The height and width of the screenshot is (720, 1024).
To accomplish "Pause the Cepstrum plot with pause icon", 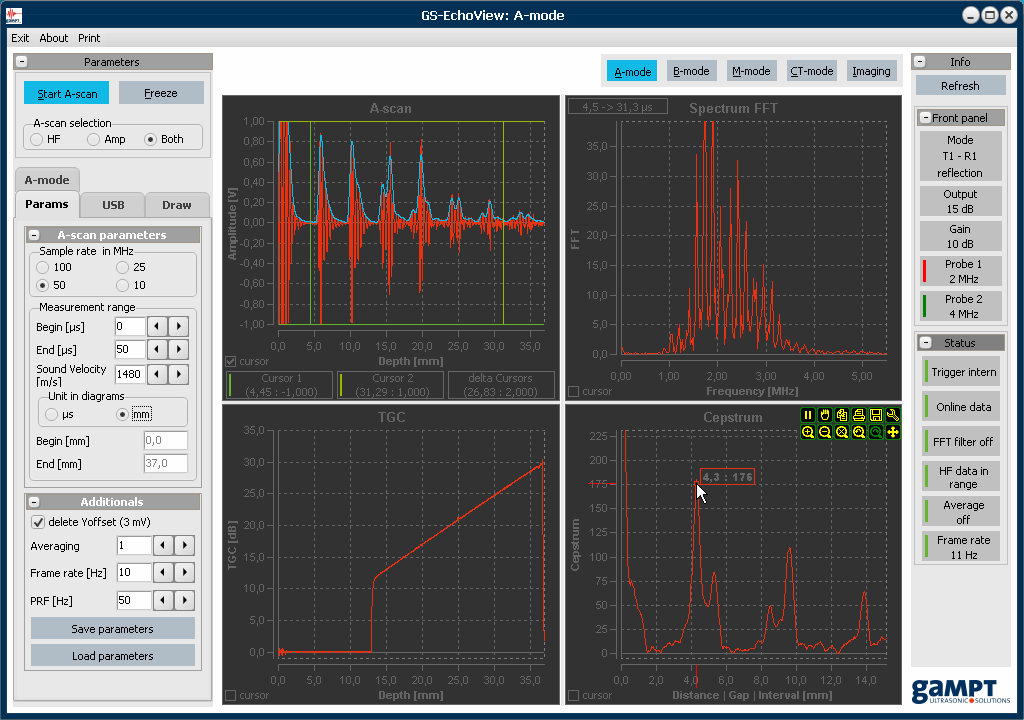I will point(808,415).
